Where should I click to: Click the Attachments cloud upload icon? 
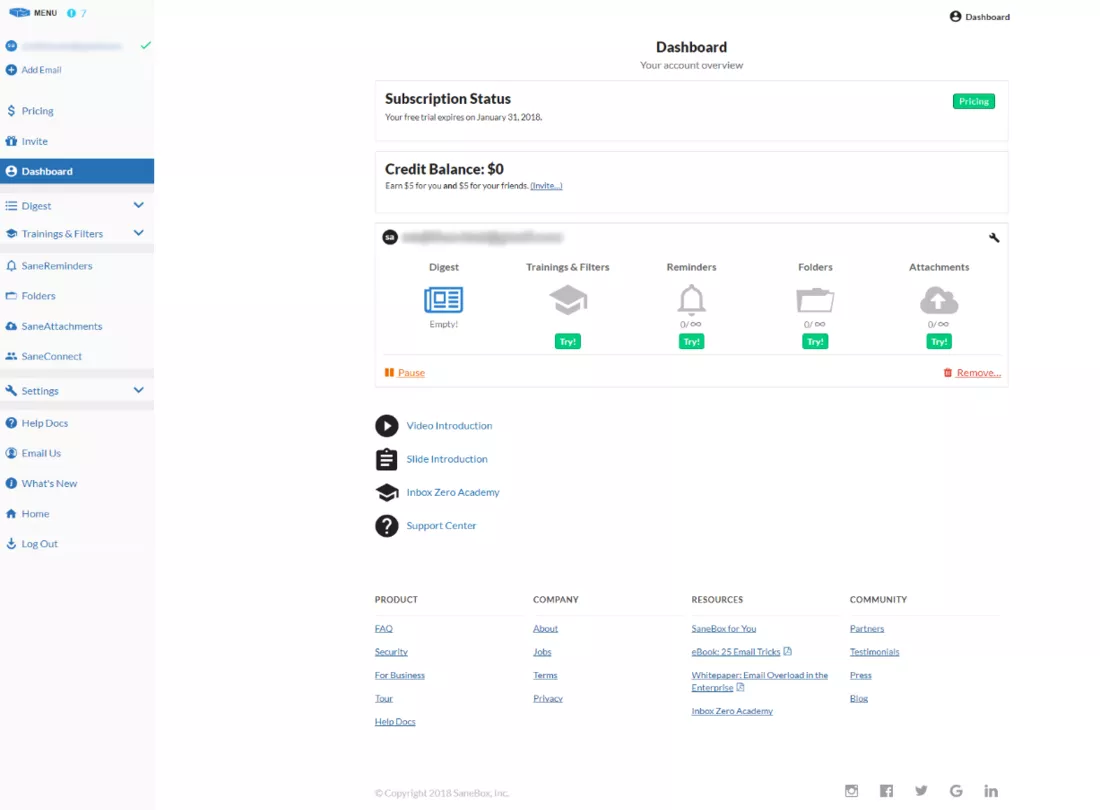click(x=939, y=300)
